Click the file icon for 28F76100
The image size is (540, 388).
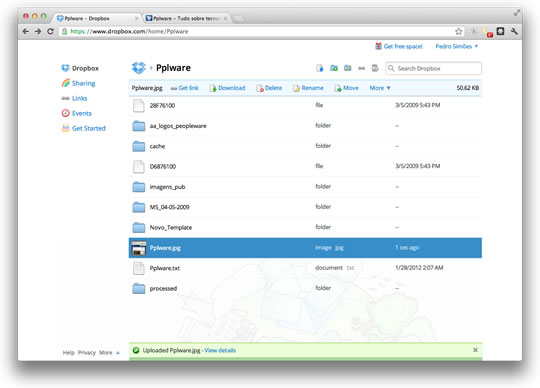138,105
